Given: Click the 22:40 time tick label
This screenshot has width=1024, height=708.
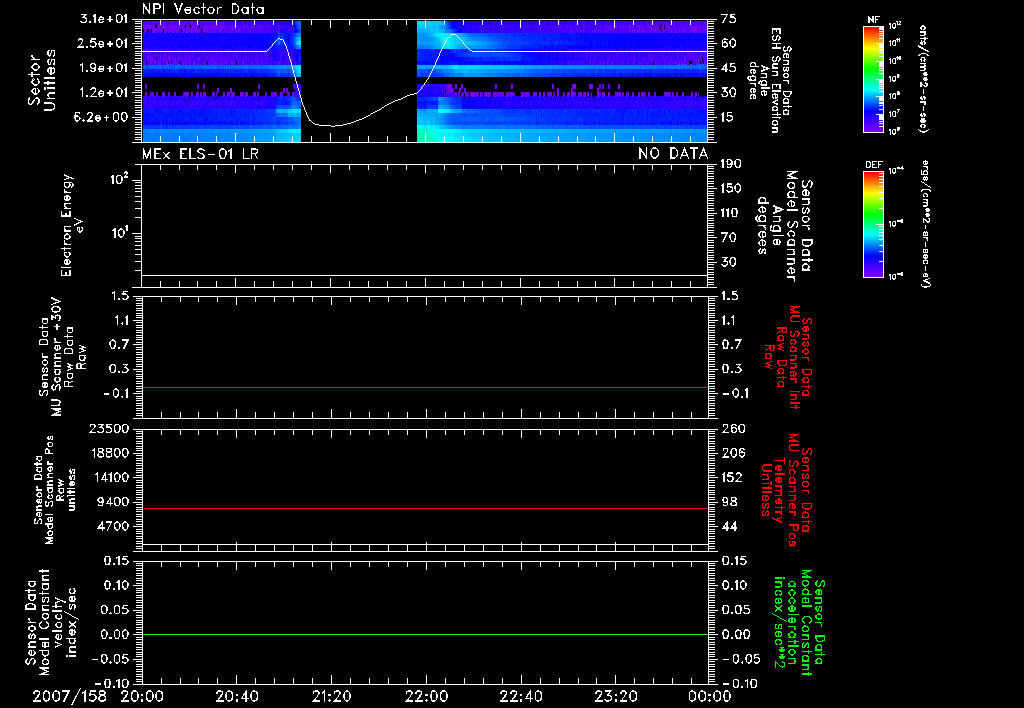Looking at the screenshot, I should [x=520, y=696].
